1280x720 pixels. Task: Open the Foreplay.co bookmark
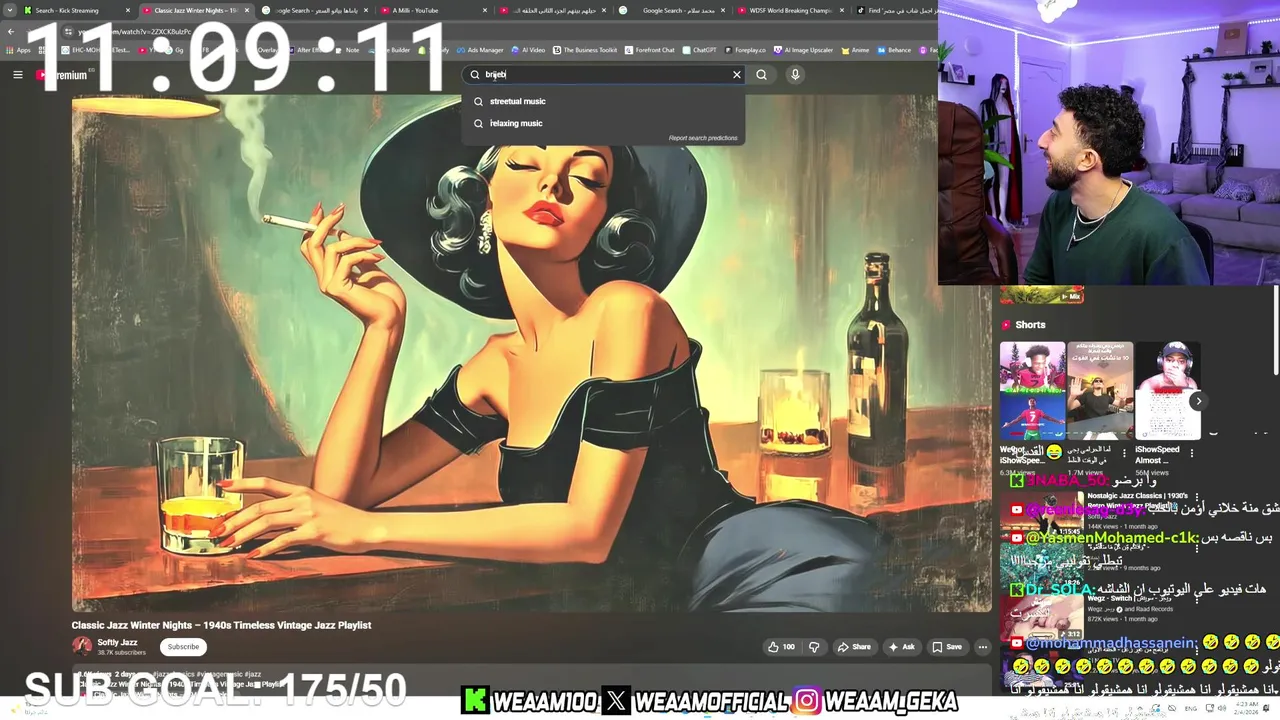[745, 50]
